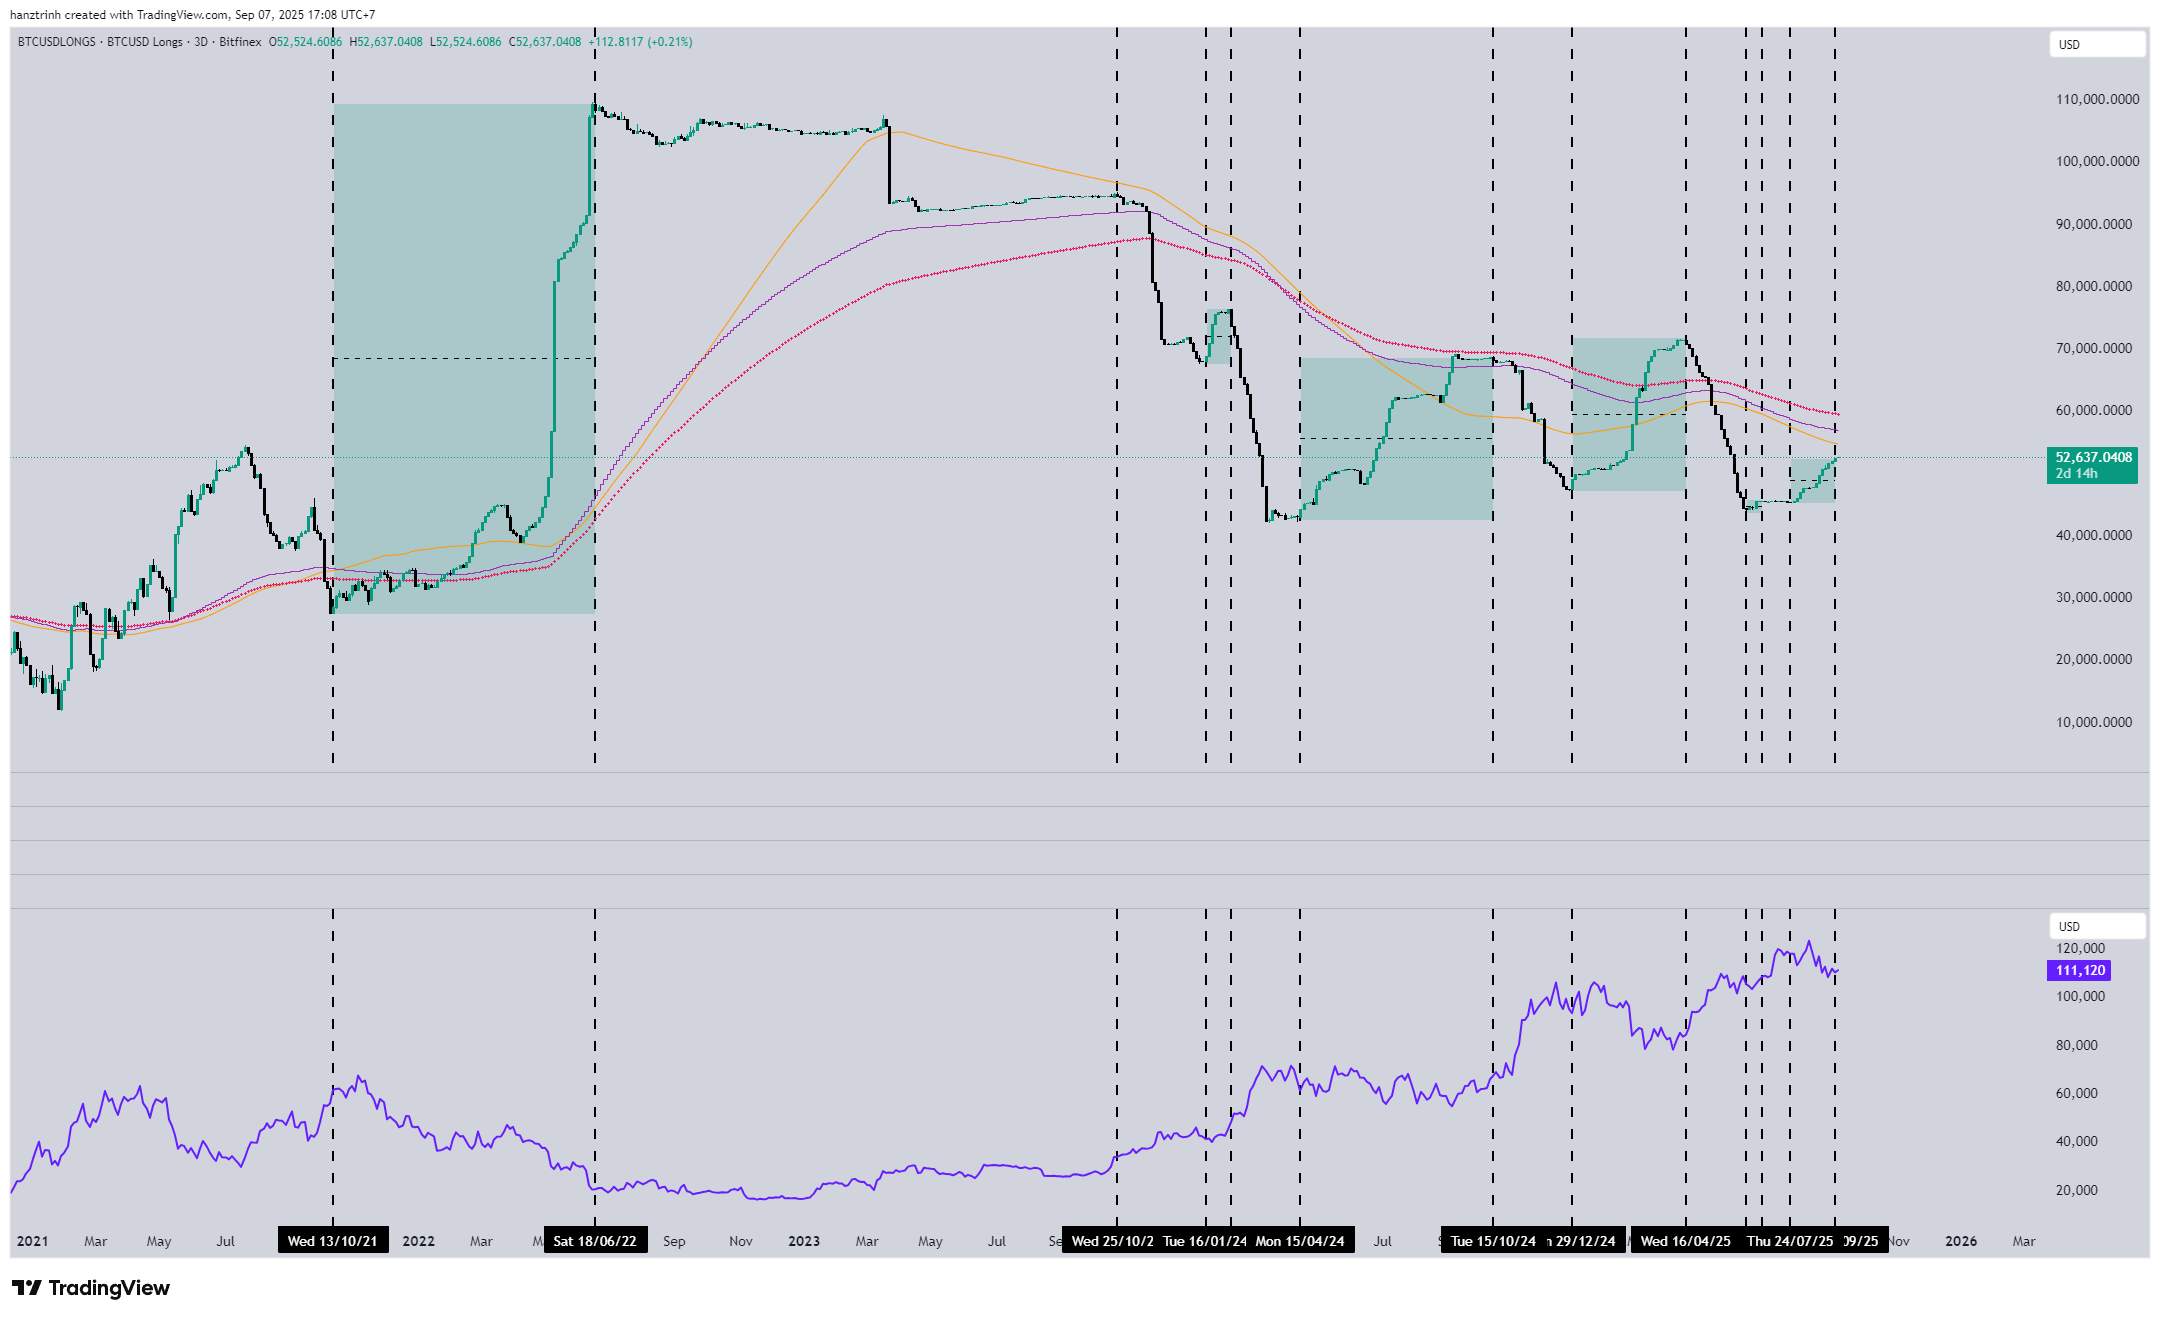Click the 110,000.0000 price axis label
This screenshot has width=2160, height=1318.
(2097, 99)
